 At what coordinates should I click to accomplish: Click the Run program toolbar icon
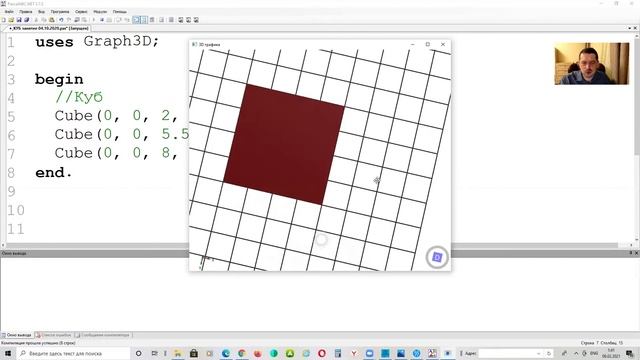(94, 20)
